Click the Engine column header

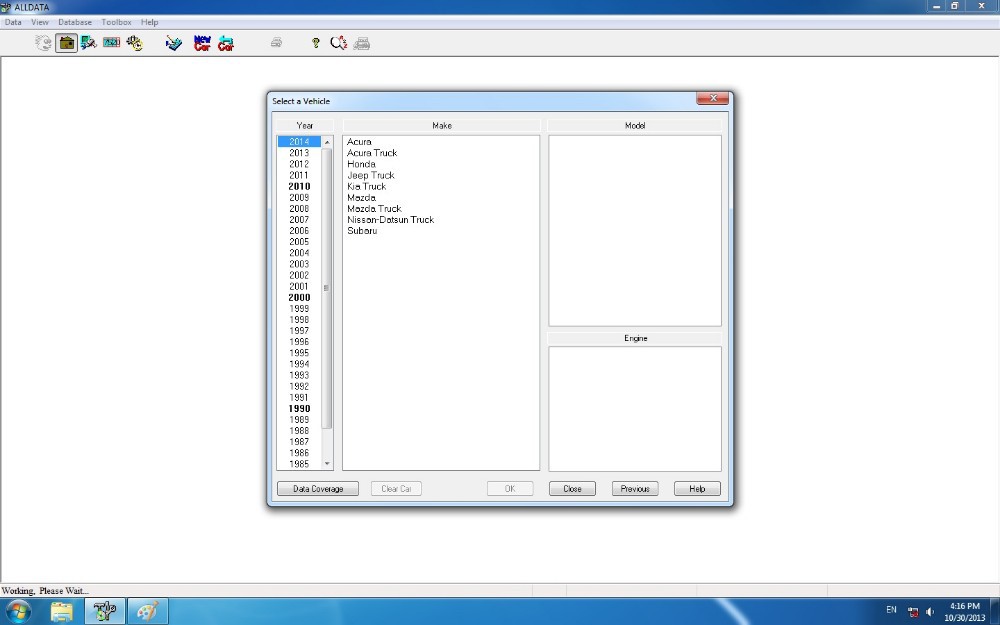pos(635,338)
